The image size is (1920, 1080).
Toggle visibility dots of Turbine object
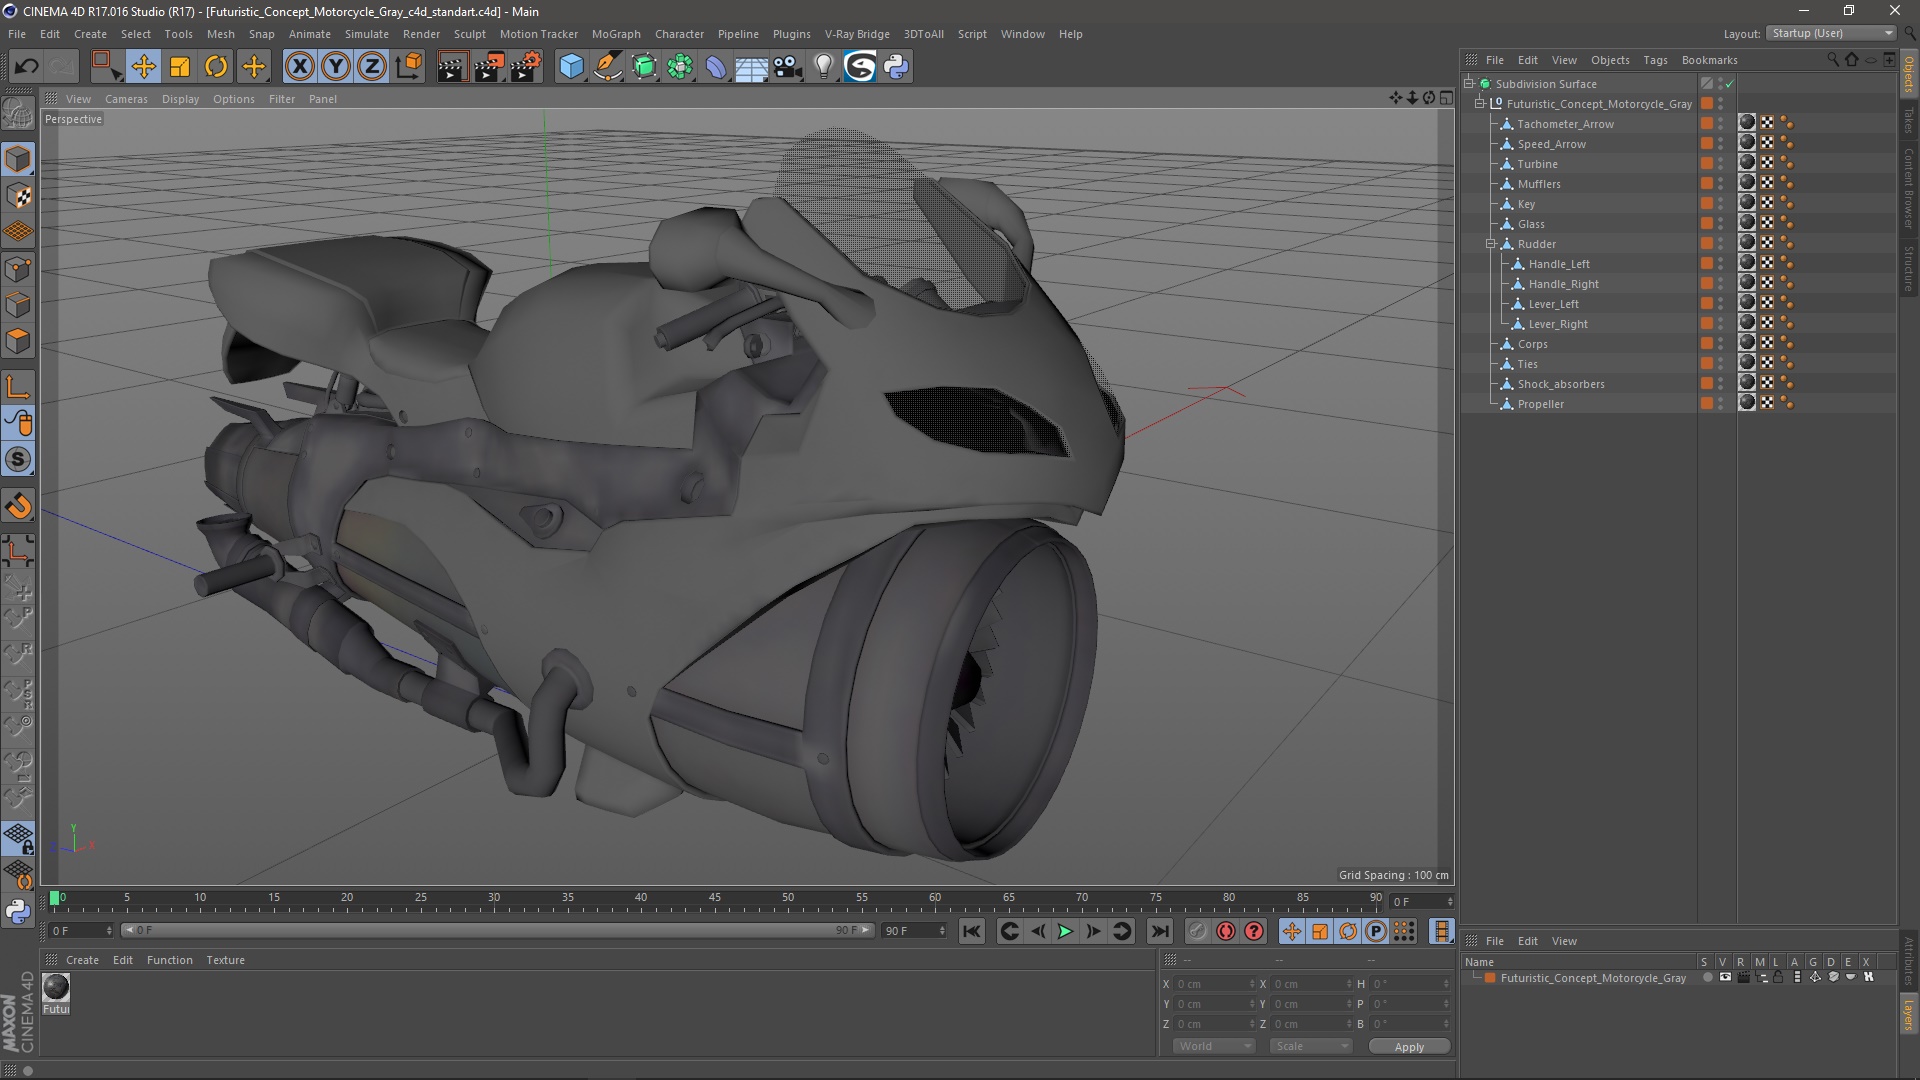pyautogui.click(x=1721, y=163)
